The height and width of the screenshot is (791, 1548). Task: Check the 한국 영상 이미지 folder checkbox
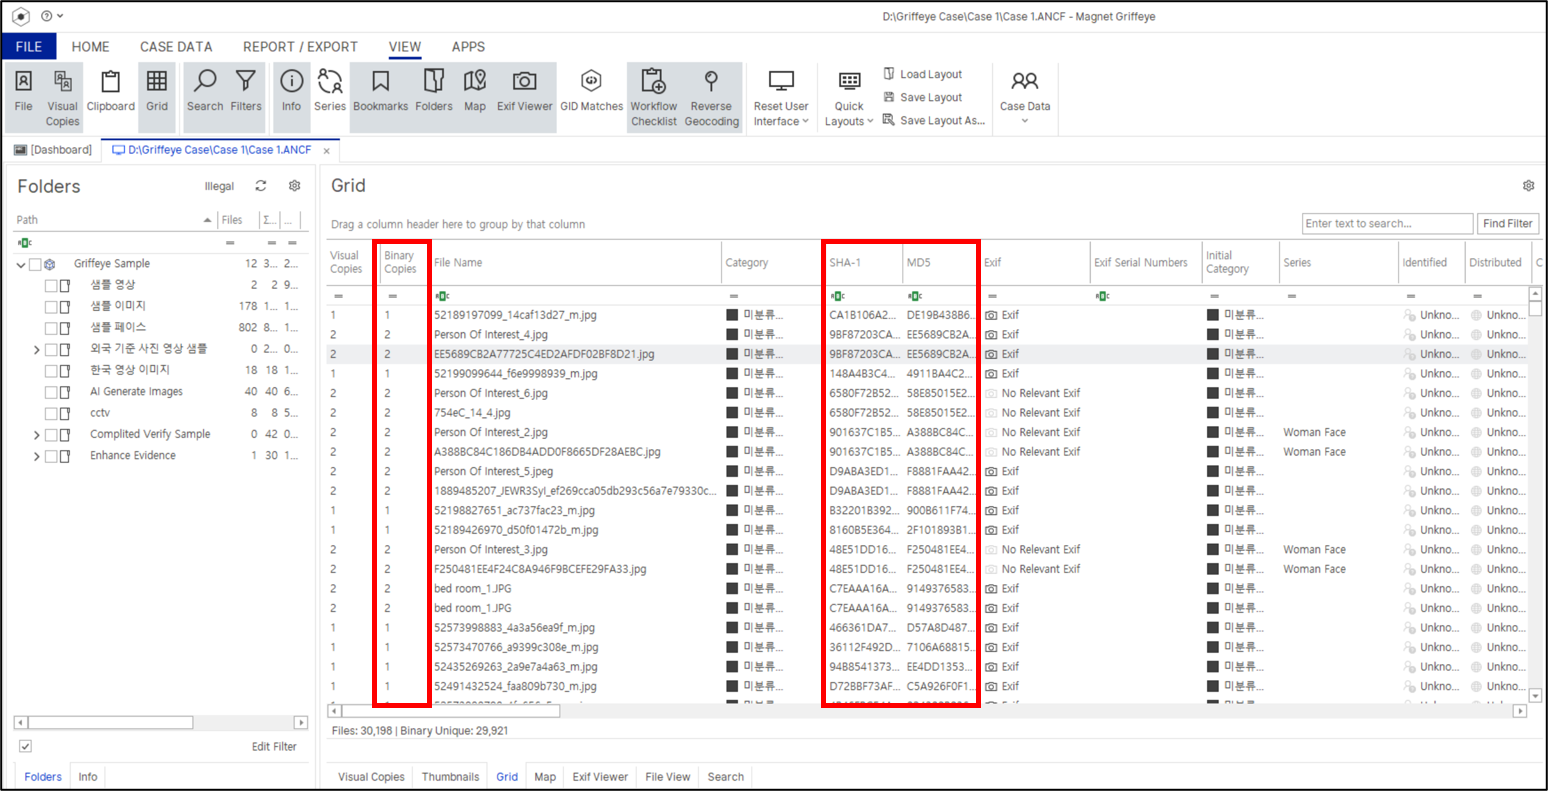tap(51, 370)
